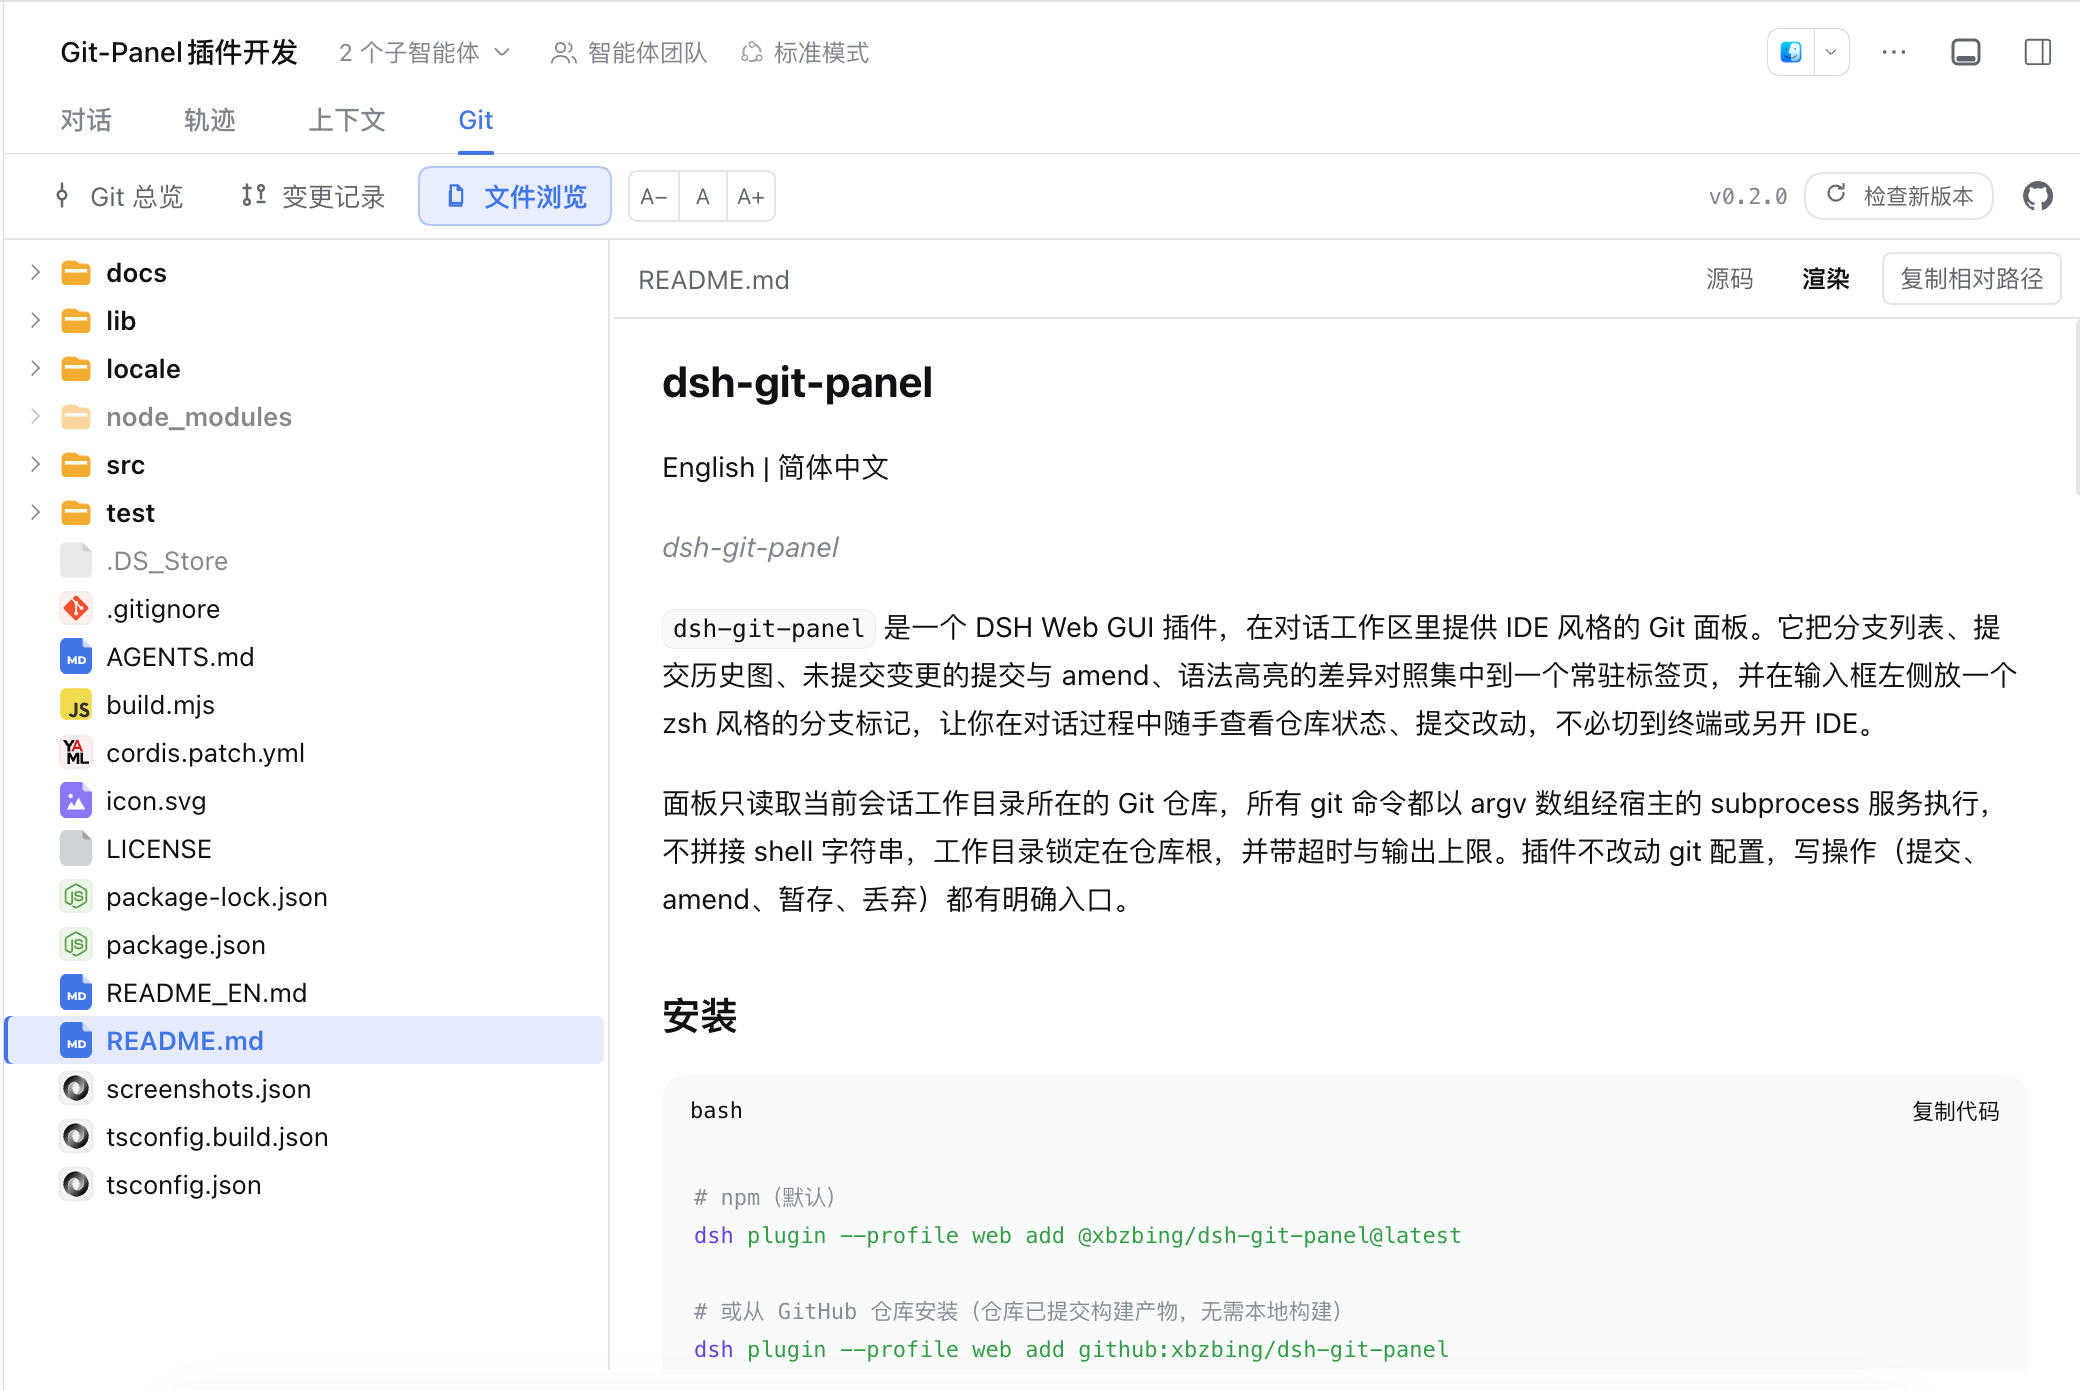Click the docs folder icon
Image resolution: width=2080 pixels, height=1390 pixels.
76,272
